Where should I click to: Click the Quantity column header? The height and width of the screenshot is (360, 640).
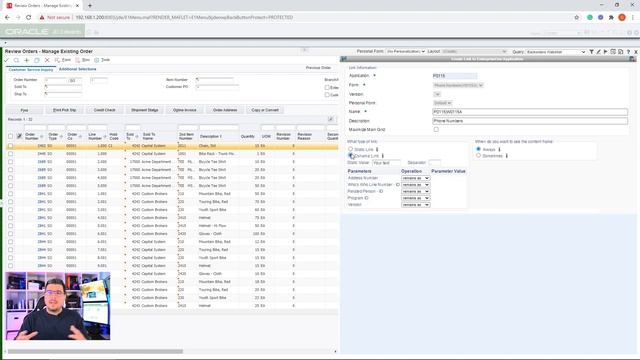247,136
